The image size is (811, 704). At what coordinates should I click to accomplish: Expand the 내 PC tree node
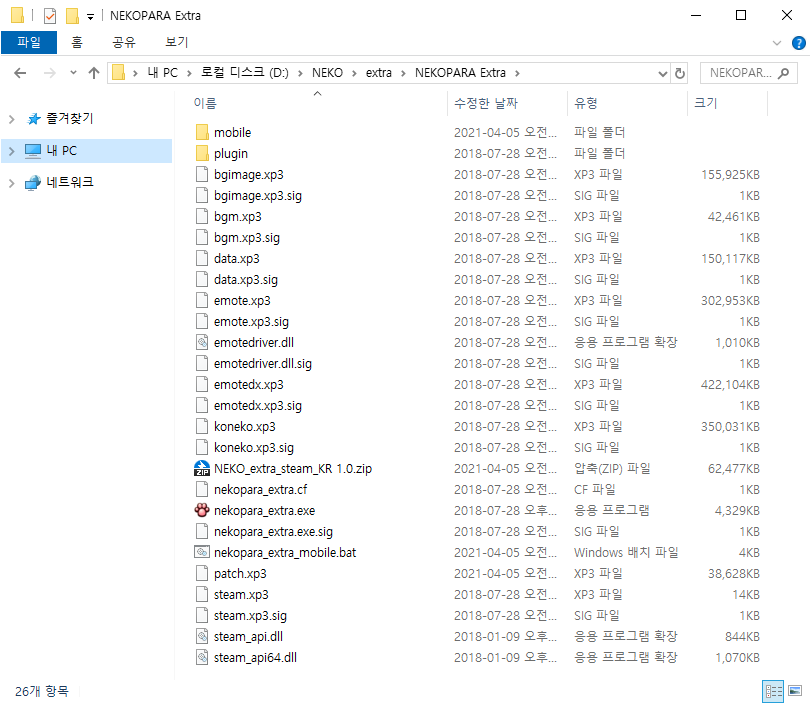(12, 151)
